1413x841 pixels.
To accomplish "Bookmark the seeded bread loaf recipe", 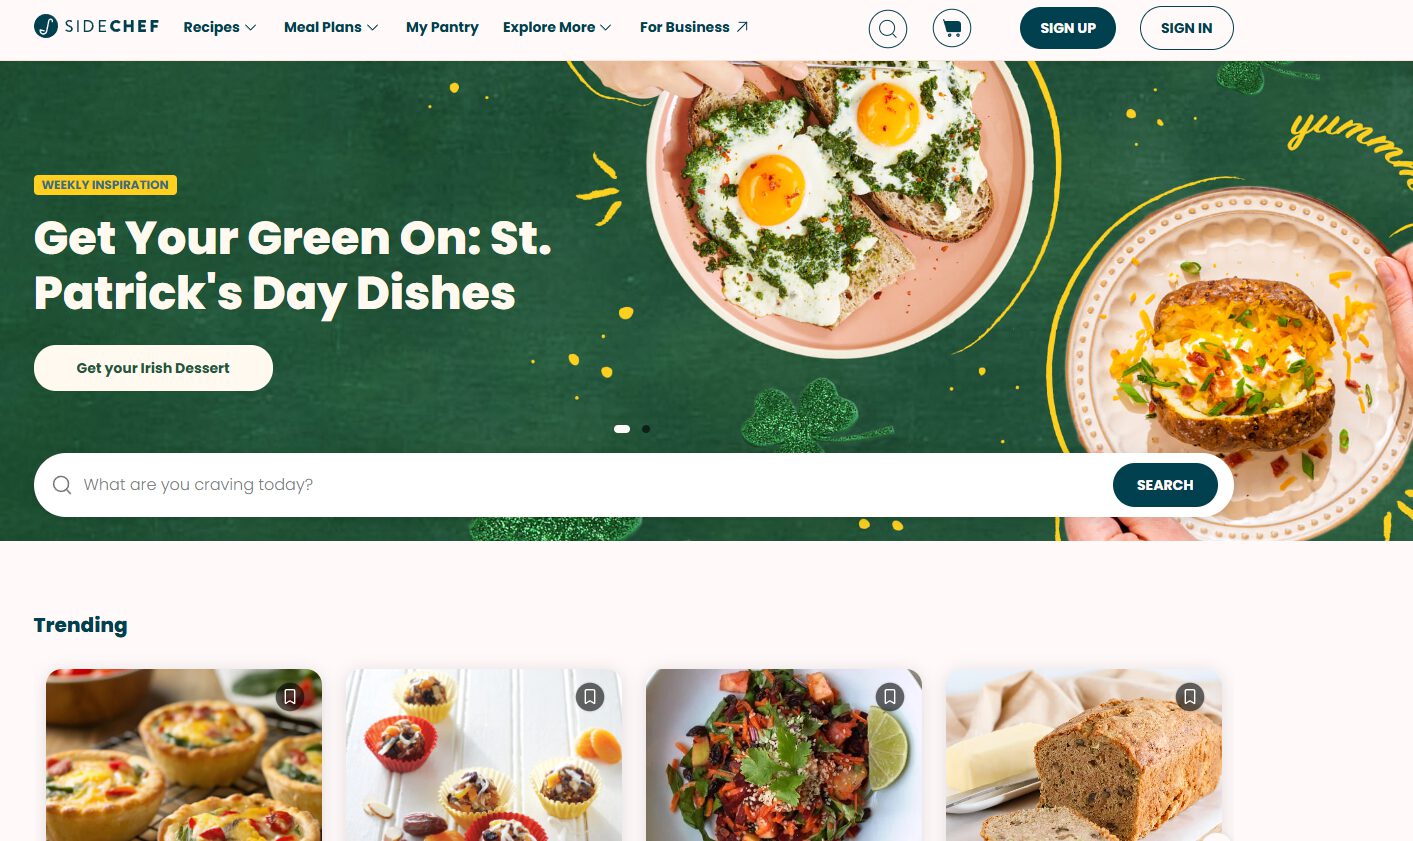I will point(1190,697).
